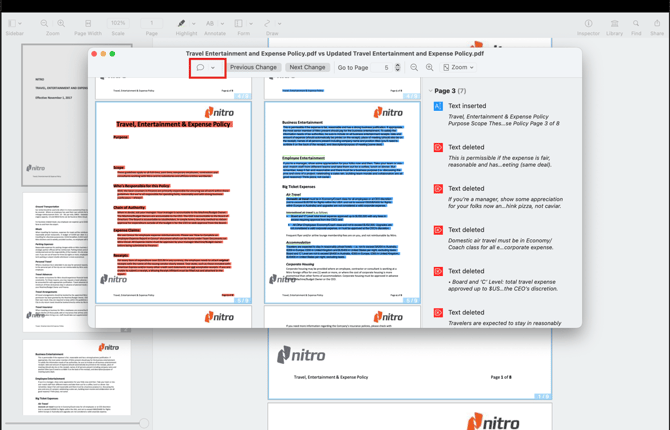
Task: Collapse the Page 3 changes group
Action: pyautogui.click(x=431, y=91)
